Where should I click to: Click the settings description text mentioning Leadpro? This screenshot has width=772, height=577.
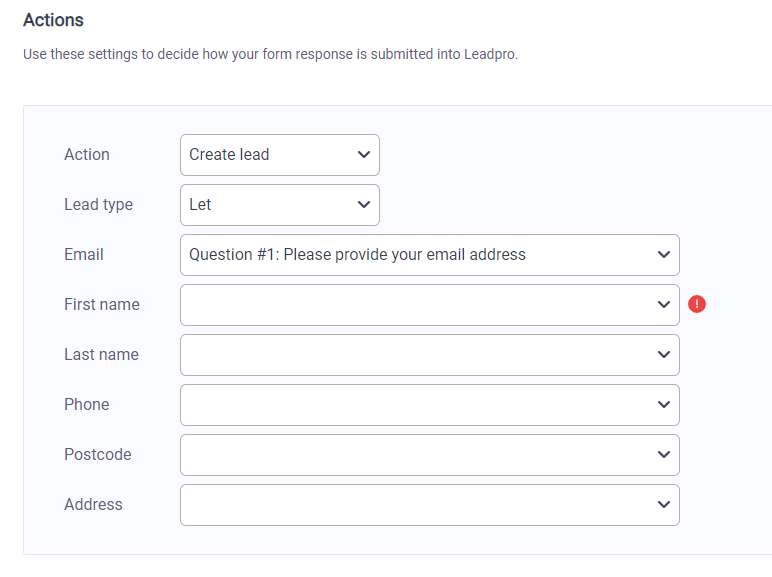click(x=270, y=54)
